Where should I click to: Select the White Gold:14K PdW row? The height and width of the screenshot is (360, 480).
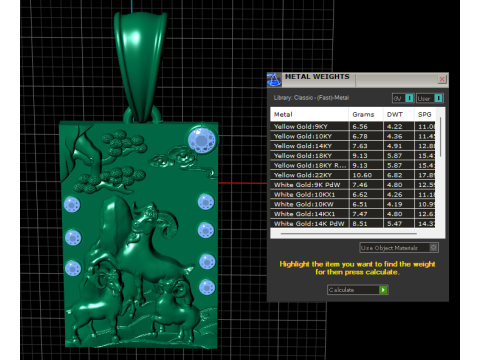pyautogui.click(x=353, y=223)
